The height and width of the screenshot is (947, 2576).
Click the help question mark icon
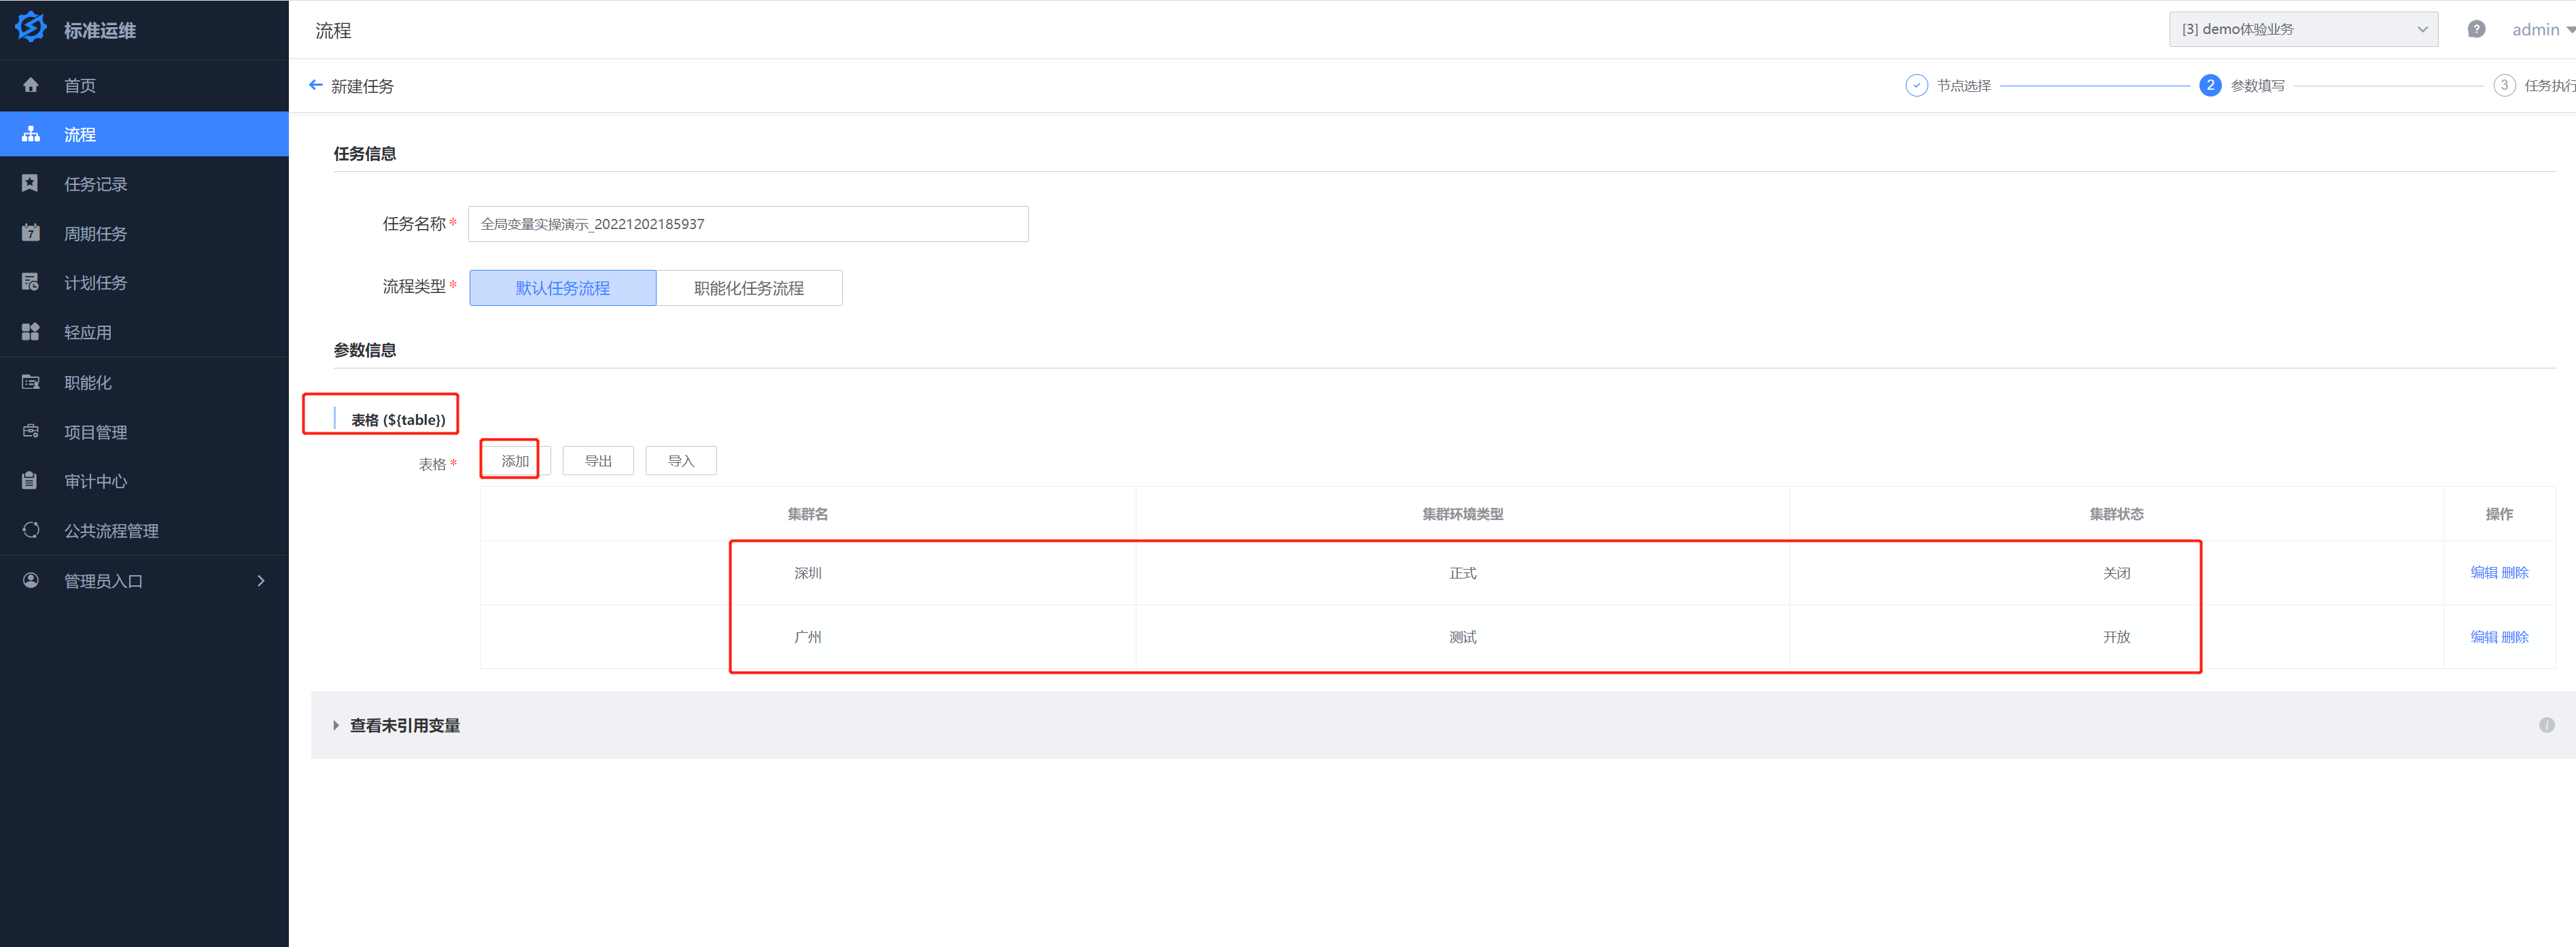click(x=2475, y=29)
